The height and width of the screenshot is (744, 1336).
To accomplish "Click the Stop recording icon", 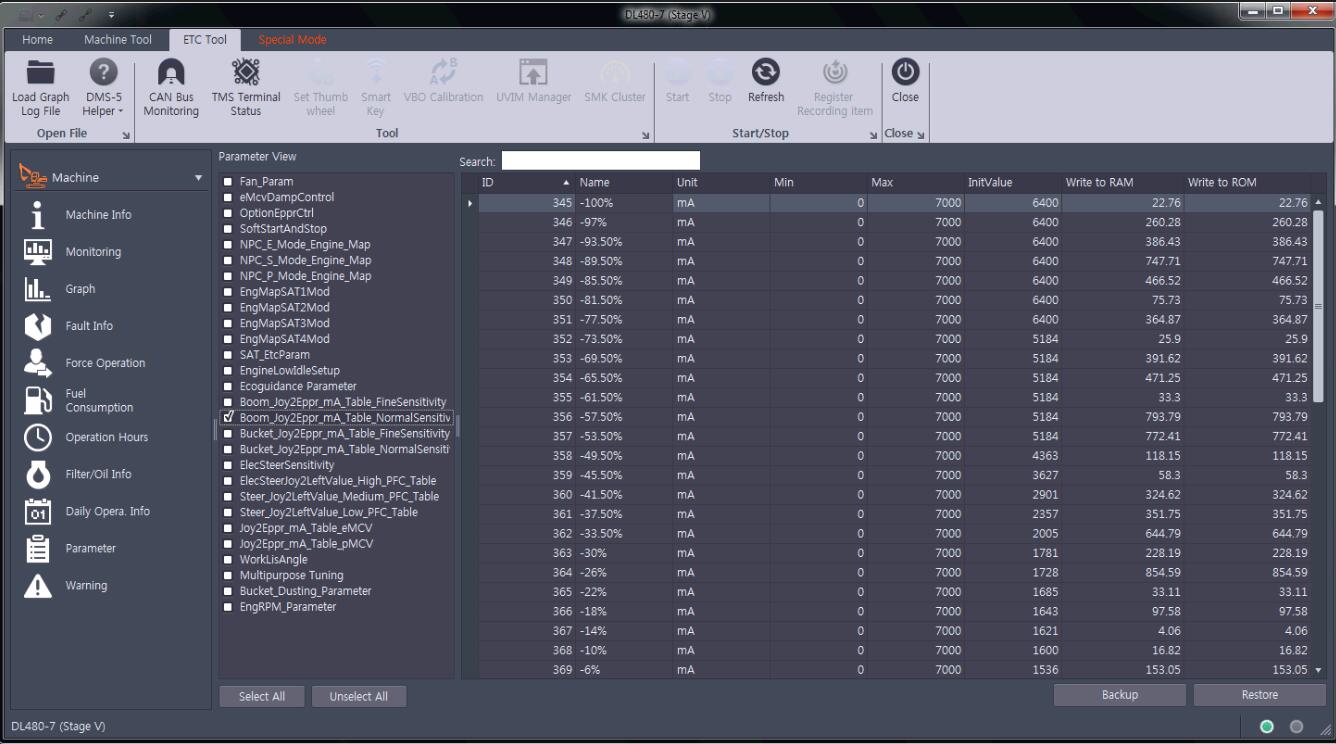I will (720, 73).
